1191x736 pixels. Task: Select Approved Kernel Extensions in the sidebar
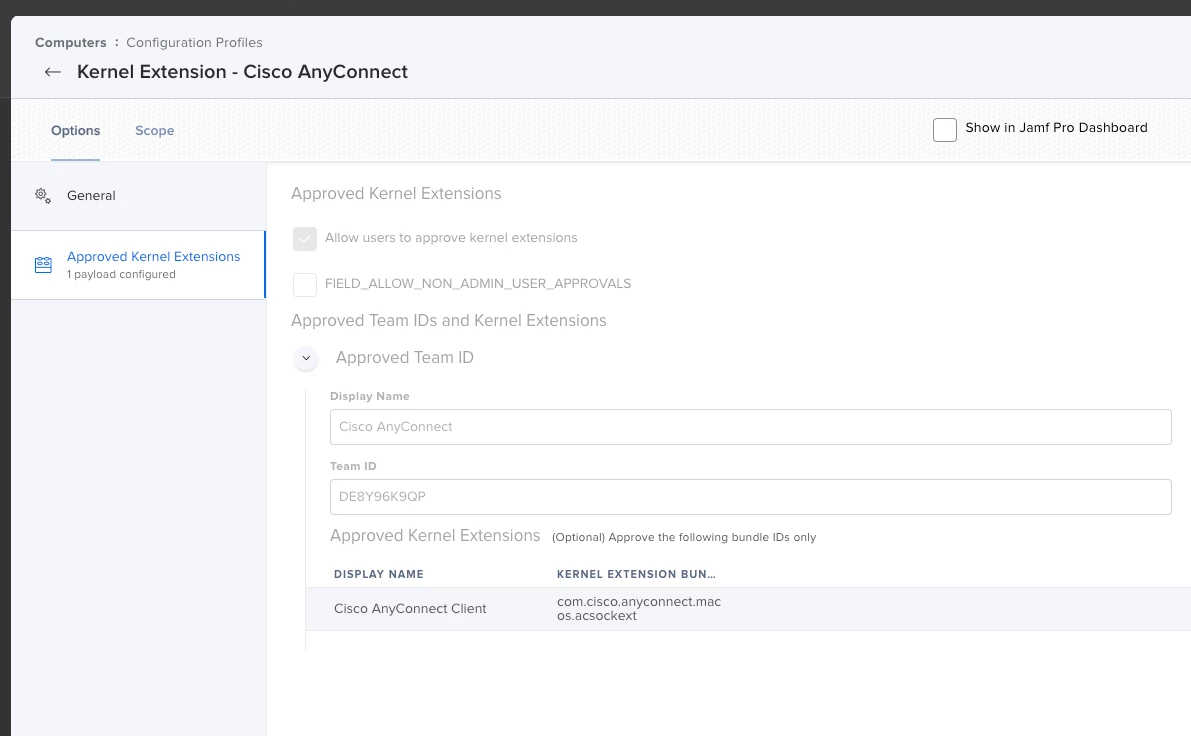click(138, 265)
